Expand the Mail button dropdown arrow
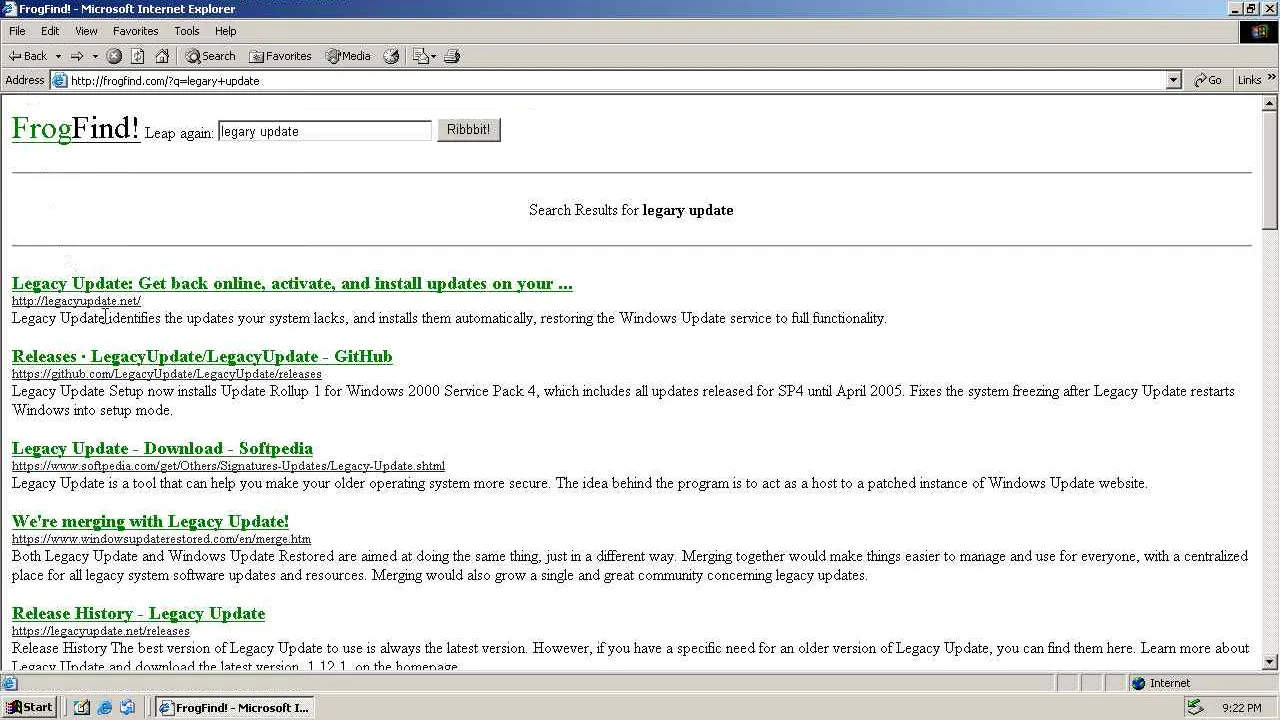This screenshot has height=720, width=1280. (434, 56)
